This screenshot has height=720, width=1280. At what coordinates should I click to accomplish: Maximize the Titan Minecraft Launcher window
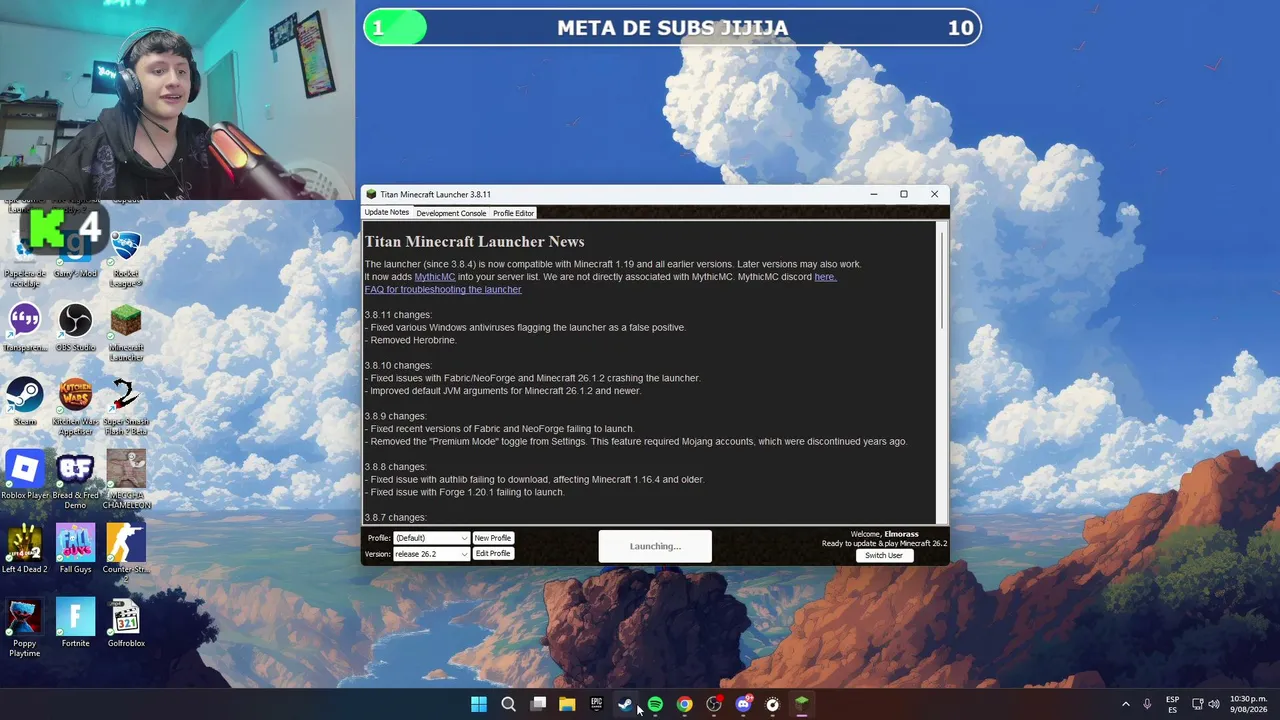point(904,194)
